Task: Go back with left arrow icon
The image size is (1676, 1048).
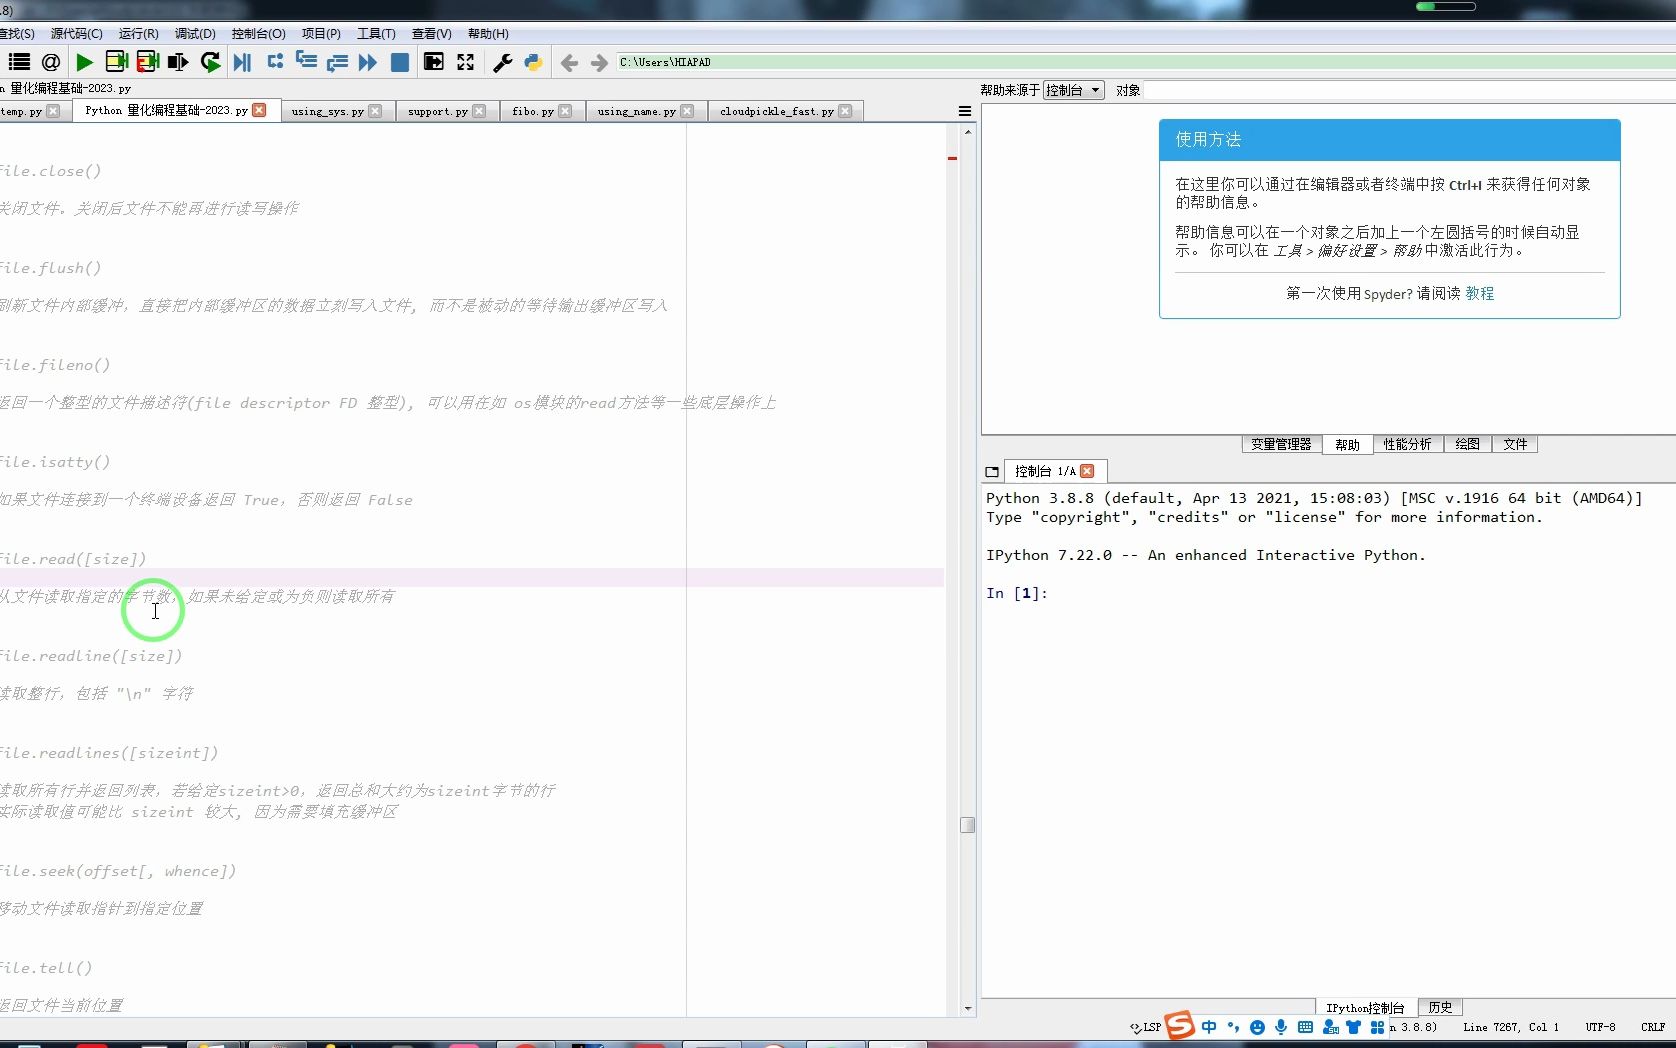Action: coord(569,63)
